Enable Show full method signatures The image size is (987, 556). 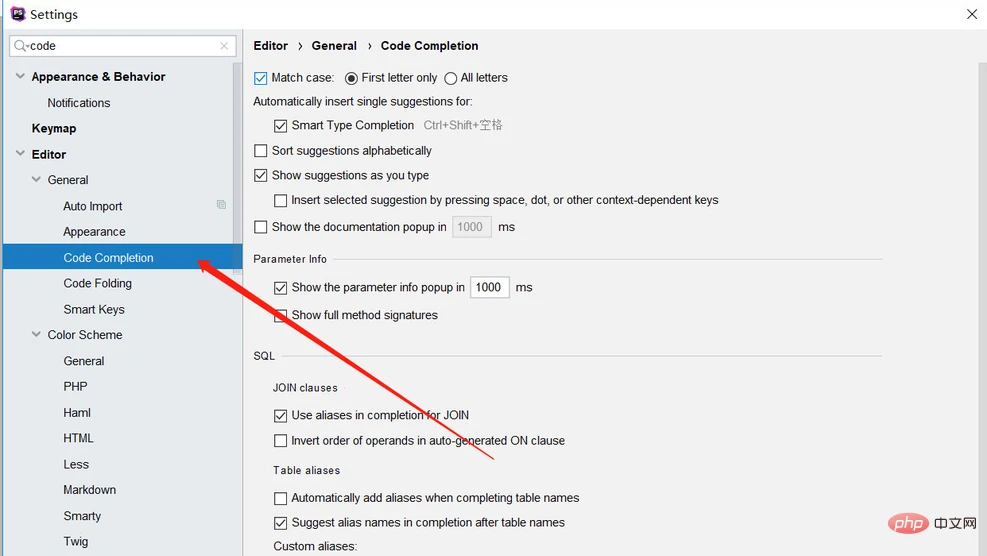(281, 316)
